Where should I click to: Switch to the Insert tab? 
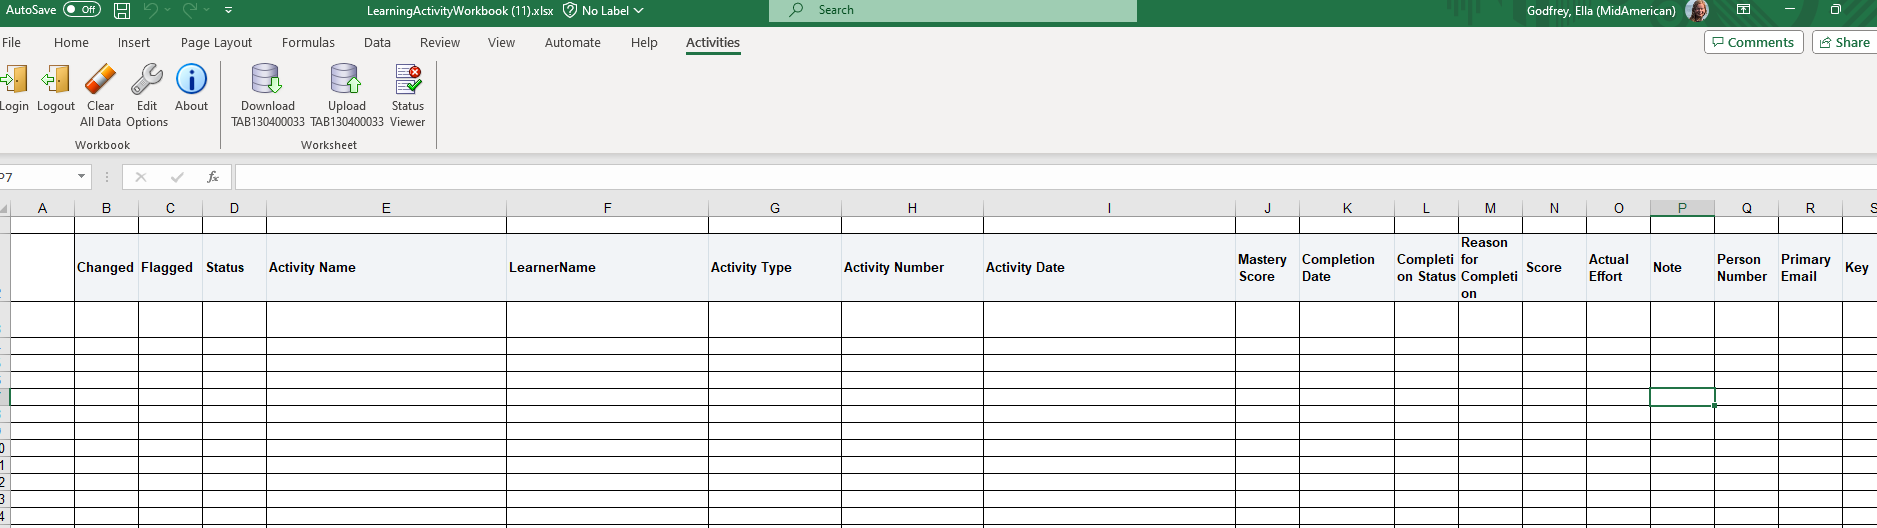coord(134,42)
